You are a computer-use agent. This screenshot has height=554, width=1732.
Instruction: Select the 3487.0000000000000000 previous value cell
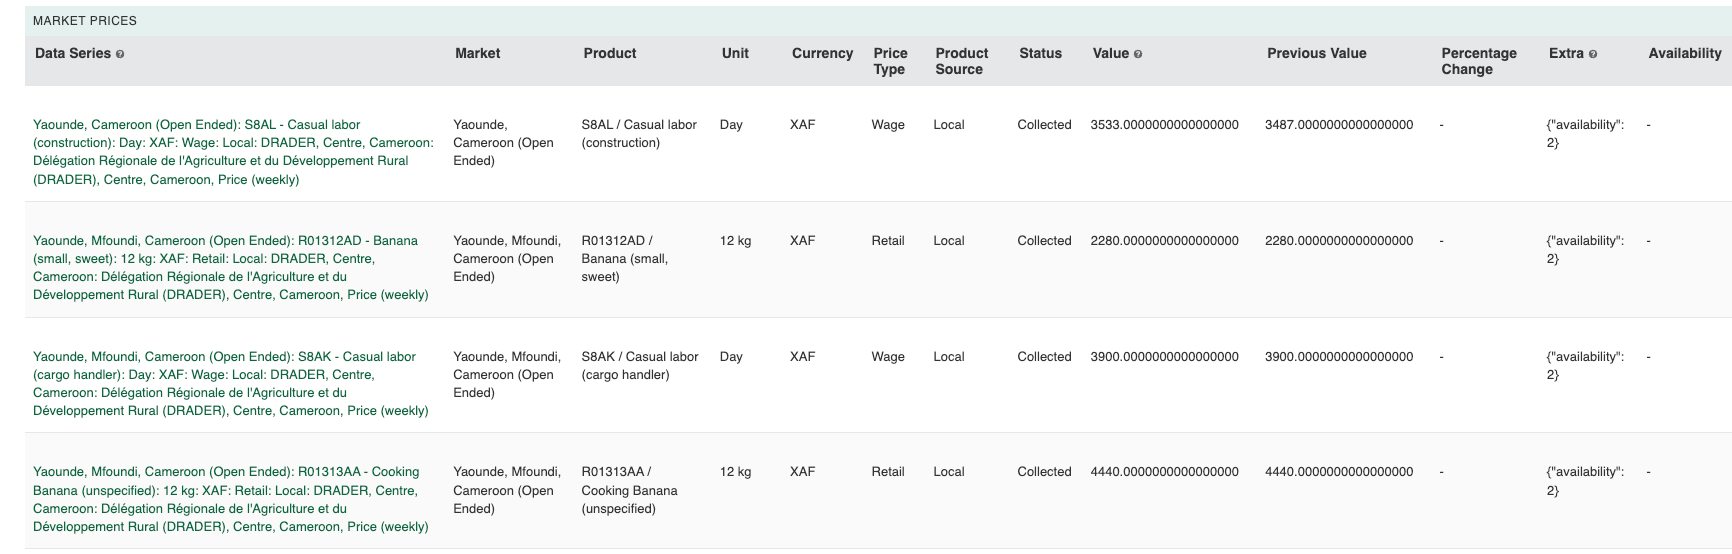[x=1339, y=125]
